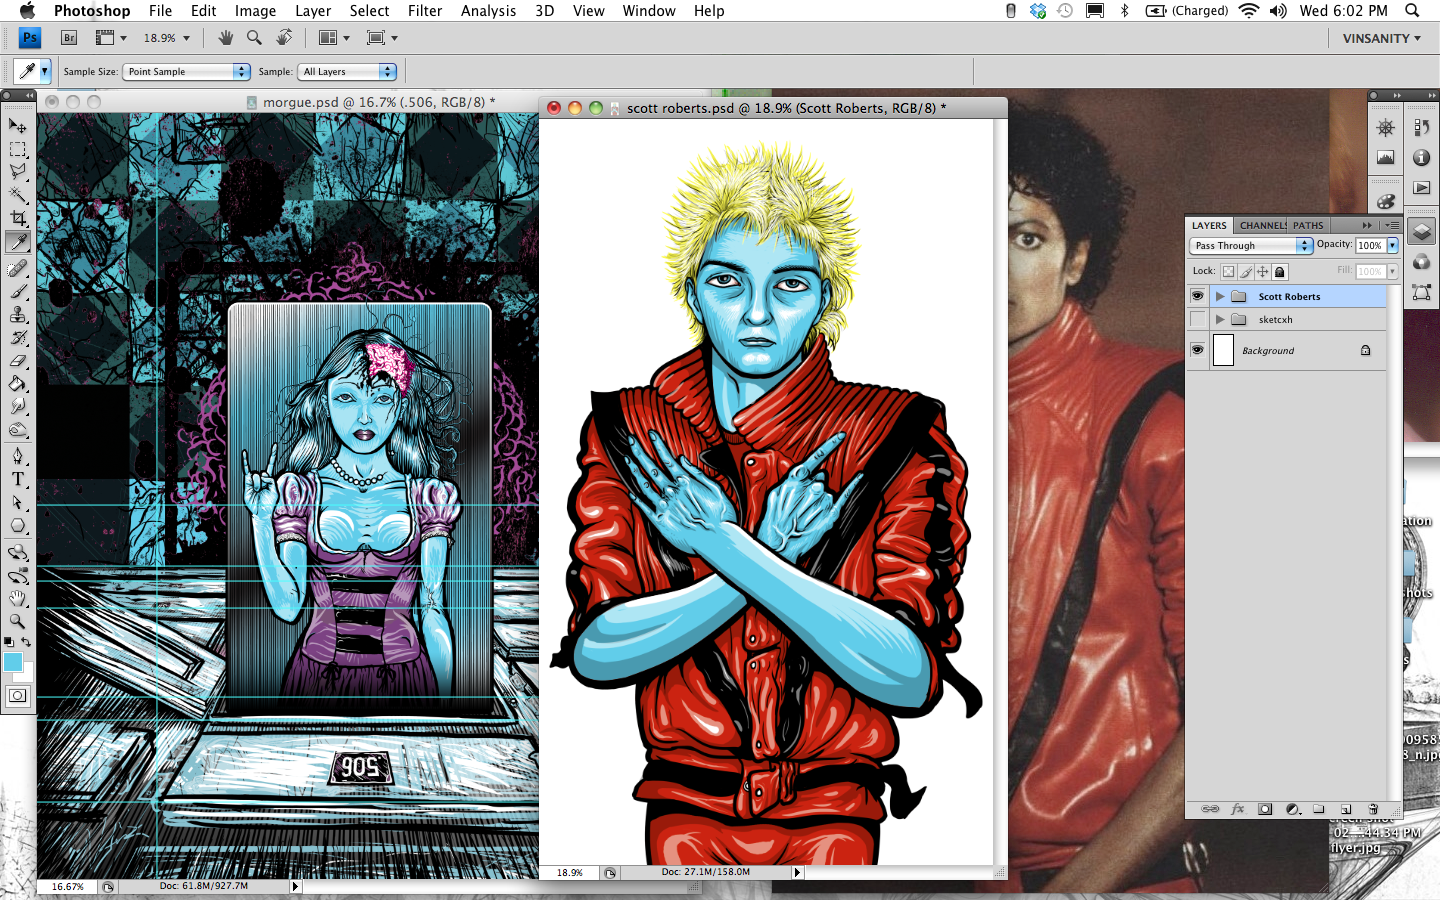Switch to the Channels tab
The width and height of the screenshot is (1440, 900).
pos(1262,225)
